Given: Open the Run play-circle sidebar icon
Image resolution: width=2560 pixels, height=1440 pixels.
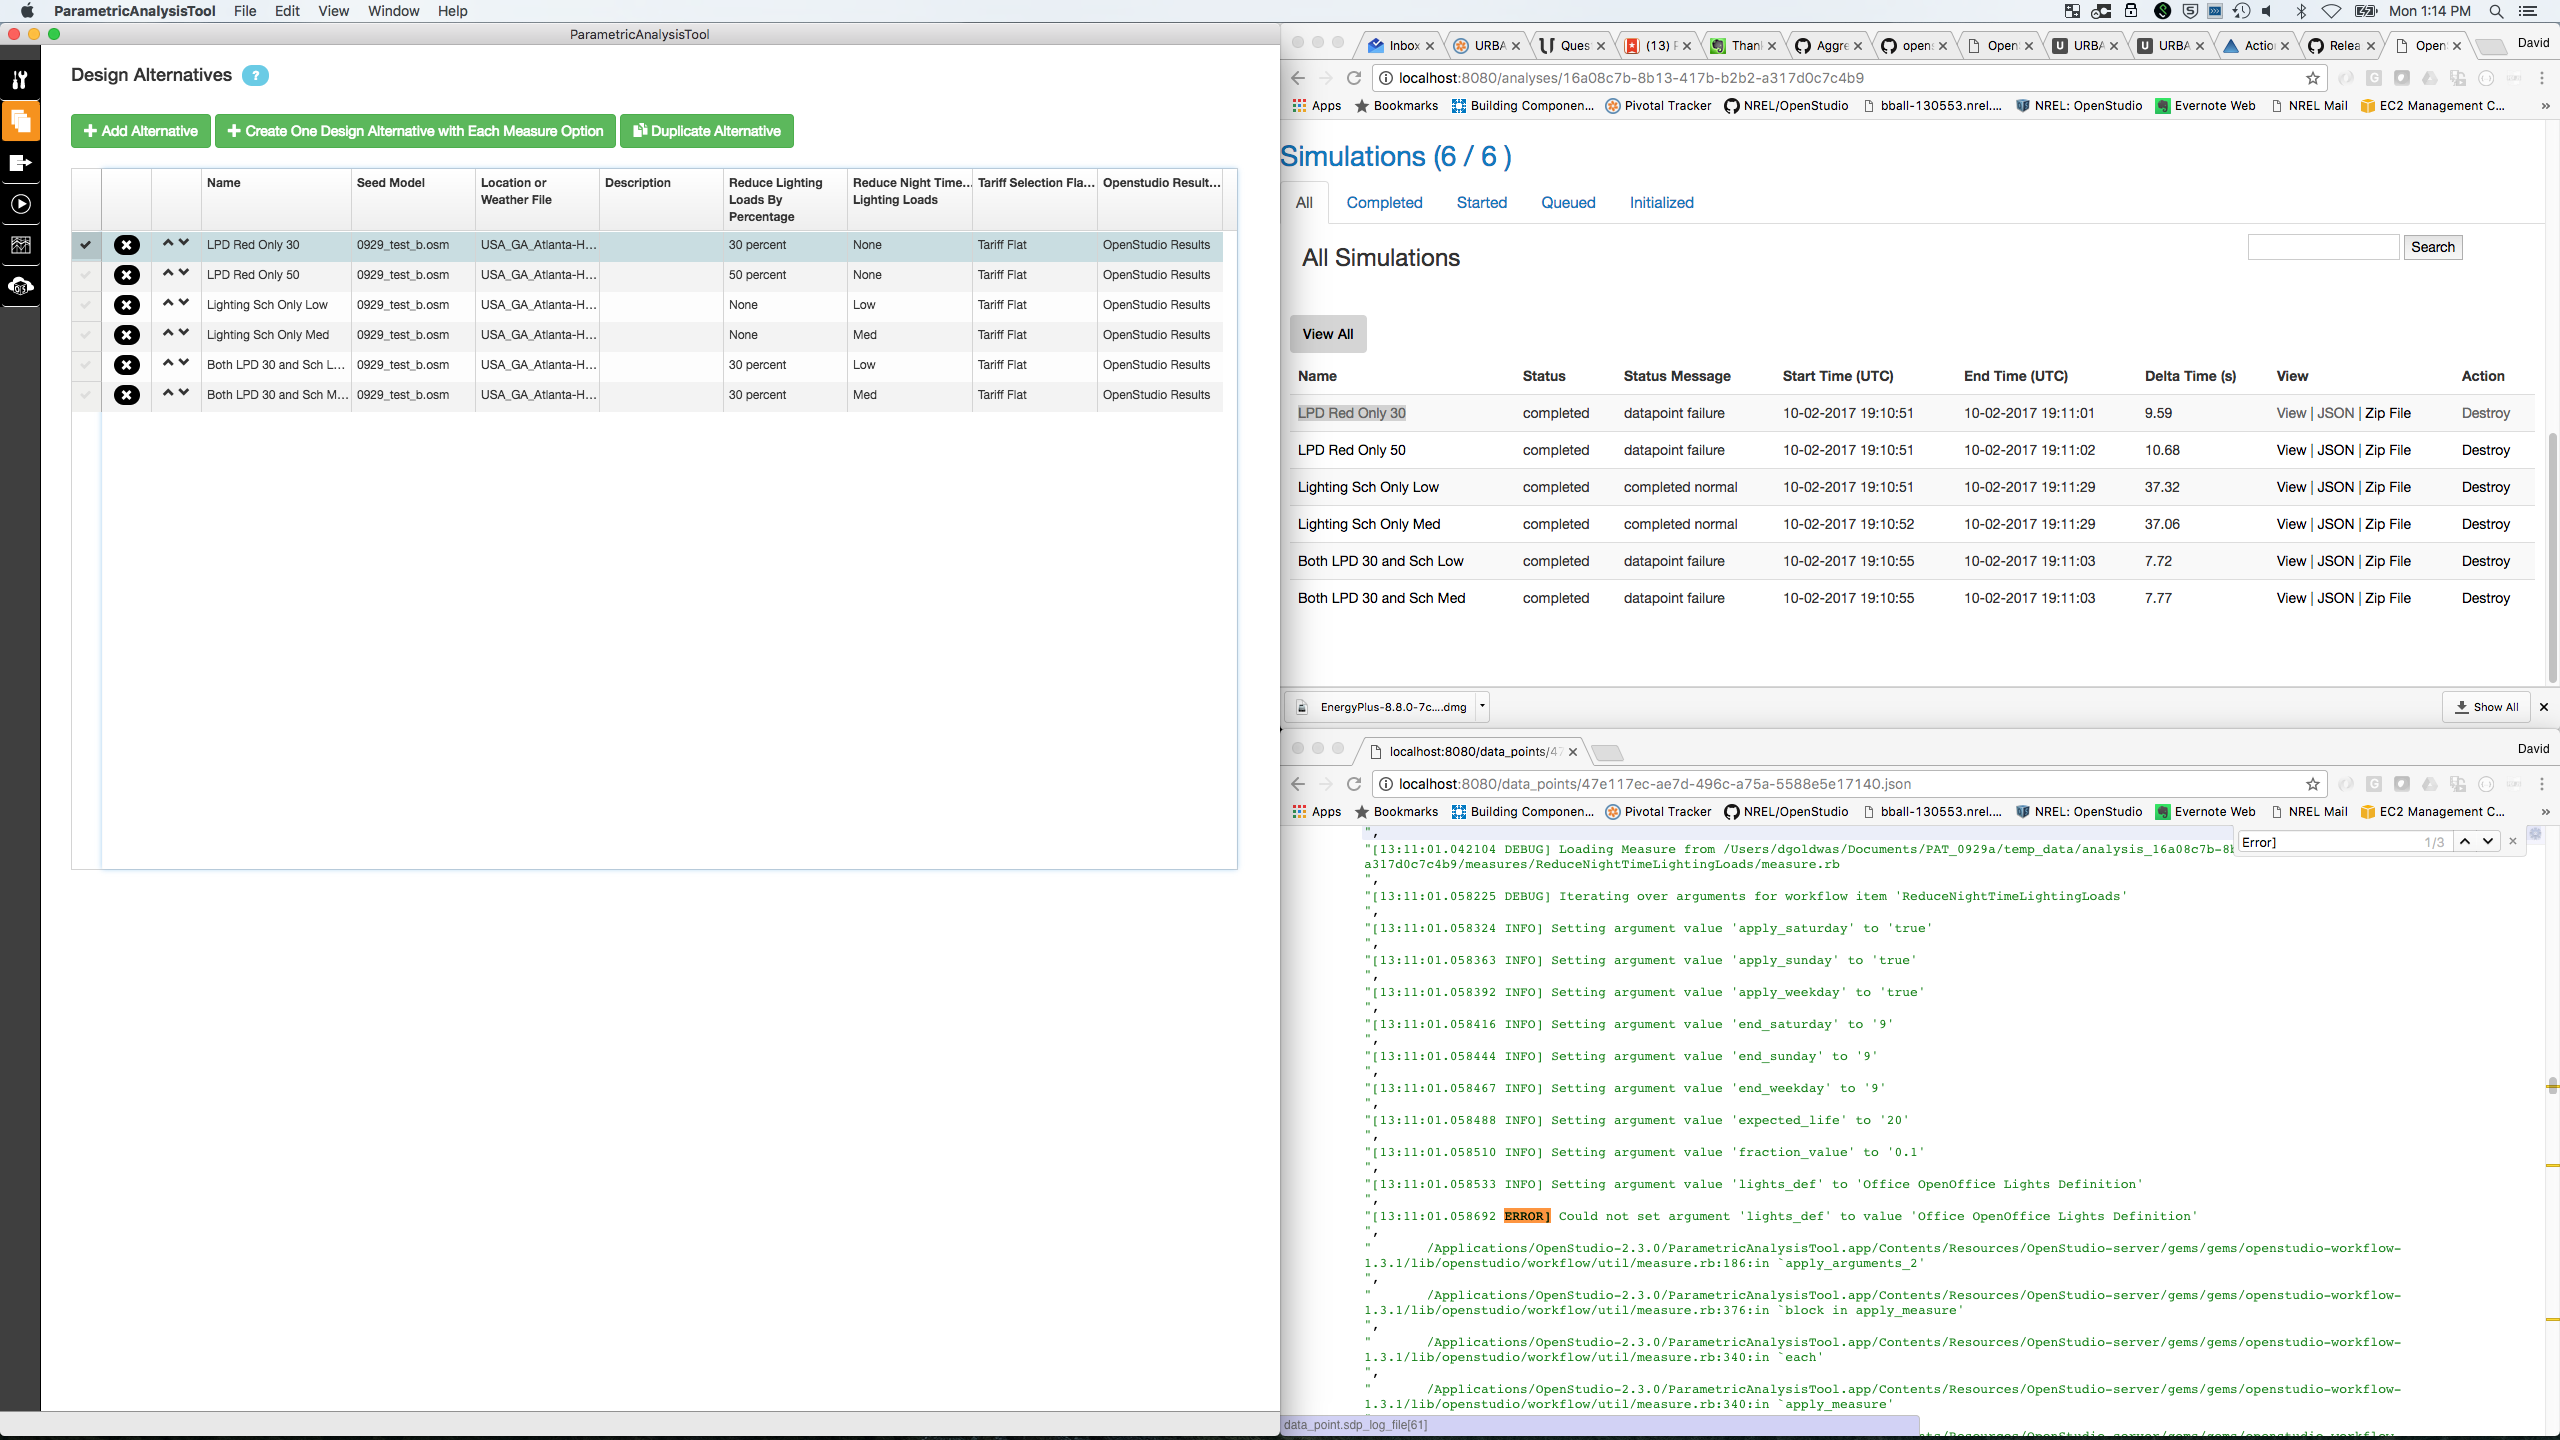Looking at the screenshot, I should (20, 204).
